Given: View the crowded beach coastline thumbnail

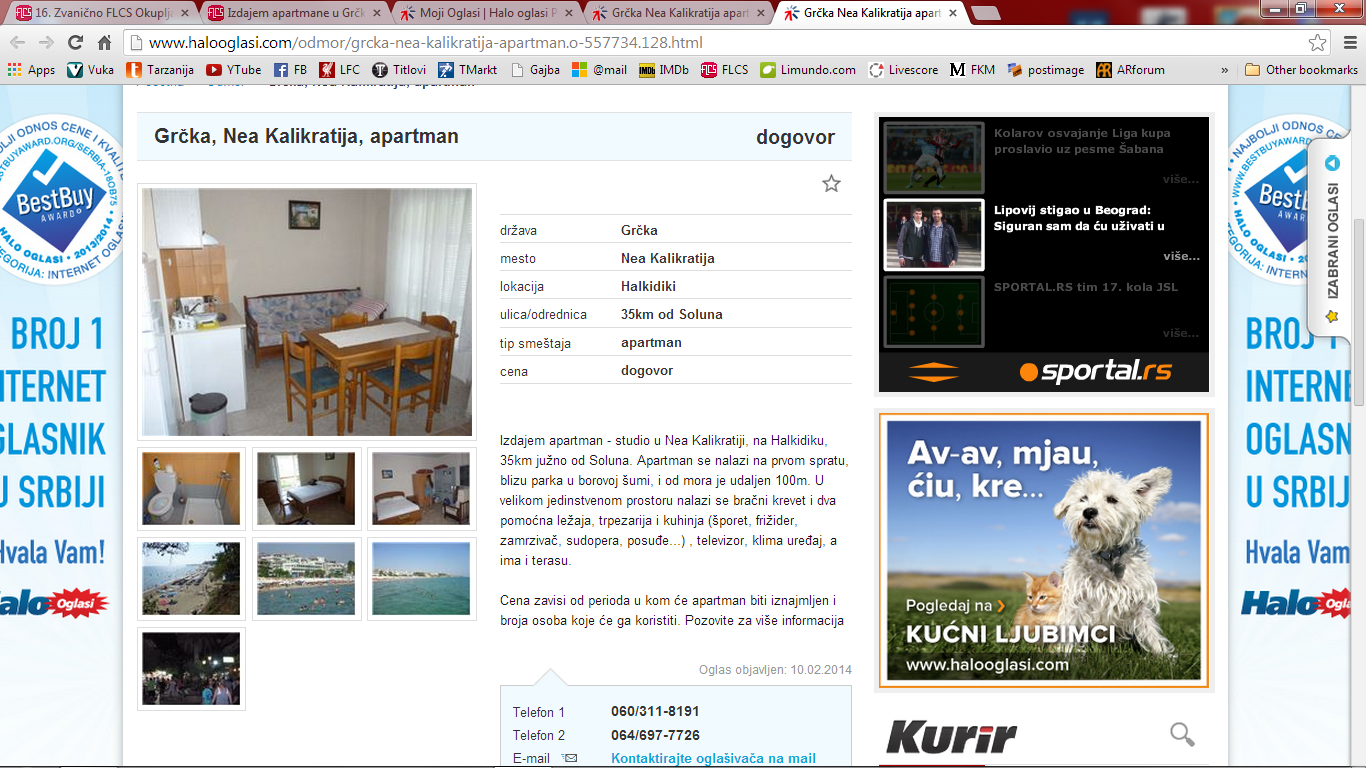Looking at the screenshot, I should click(191, 579).
